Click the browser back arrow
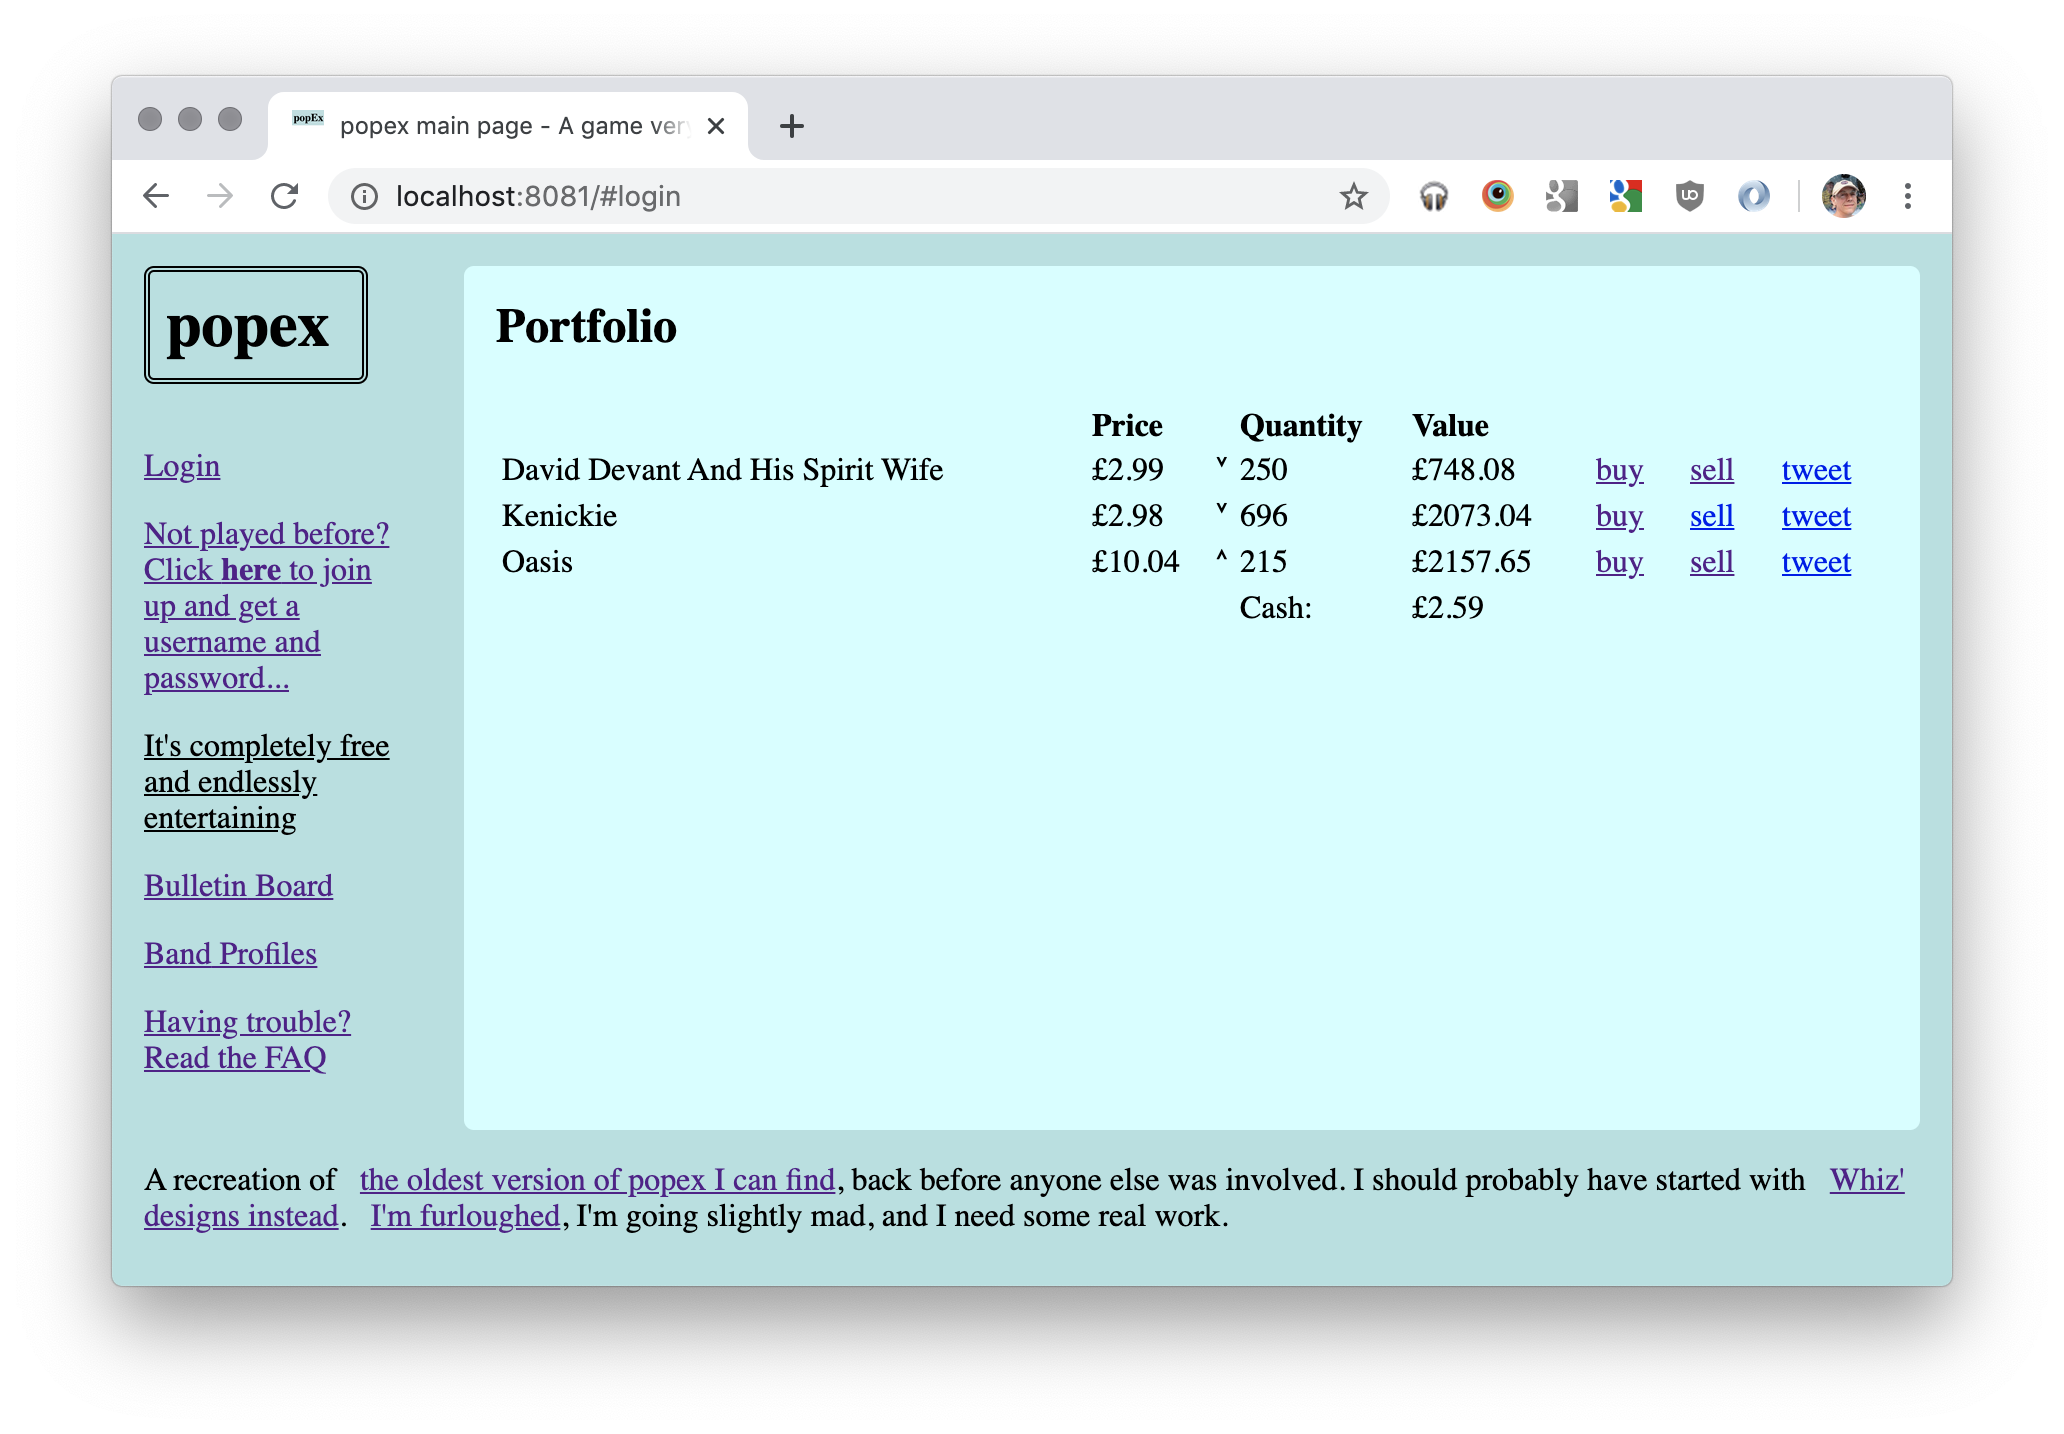The image size is (2064, 1434). pyautogui.click(x=156, y=196)
